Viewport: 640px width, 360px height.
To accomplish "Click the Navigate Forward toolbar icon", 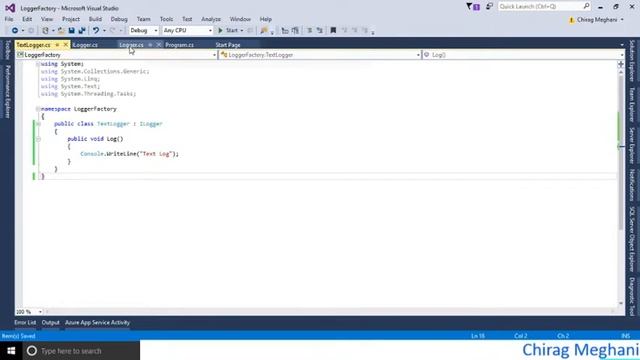I will tap(31, 31).
